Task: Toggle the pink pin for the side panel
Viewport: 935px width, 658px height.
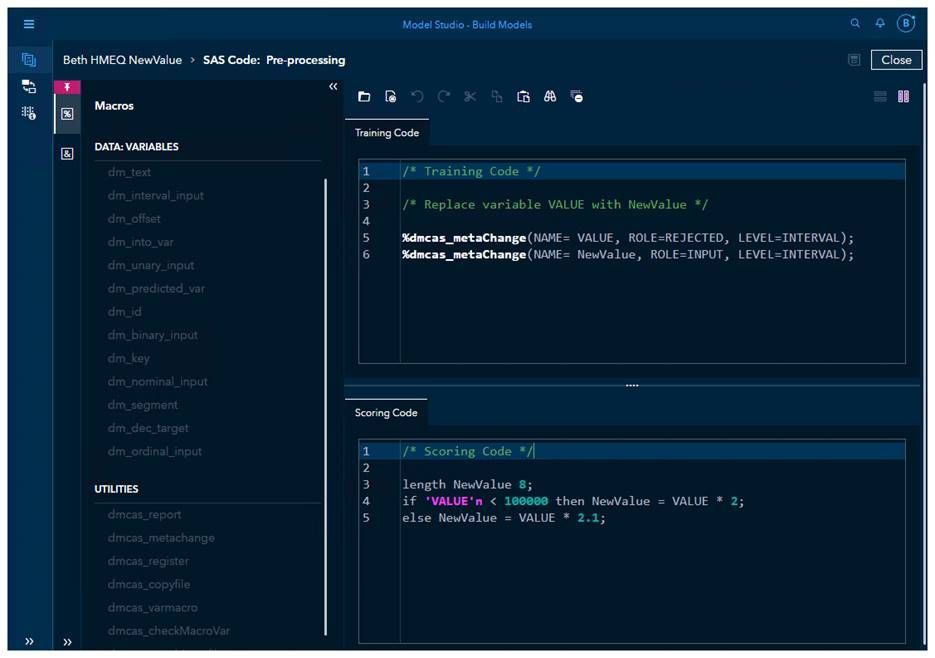Action: (x=67, y=88)
